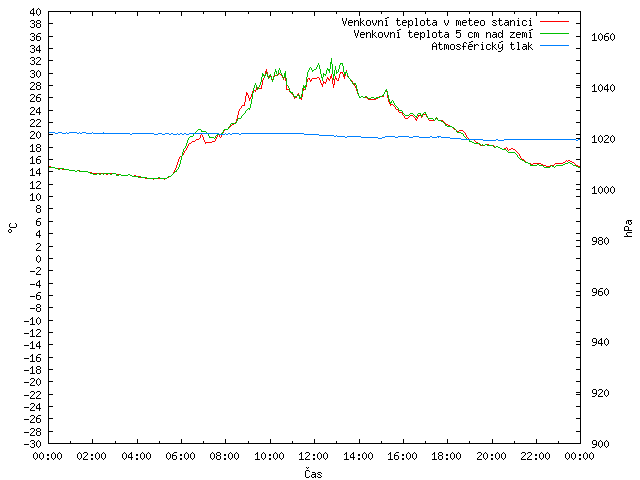640x480 pixels.
Task: Click the x-axis tick label 20:00
Action: (x=491, y=456)
